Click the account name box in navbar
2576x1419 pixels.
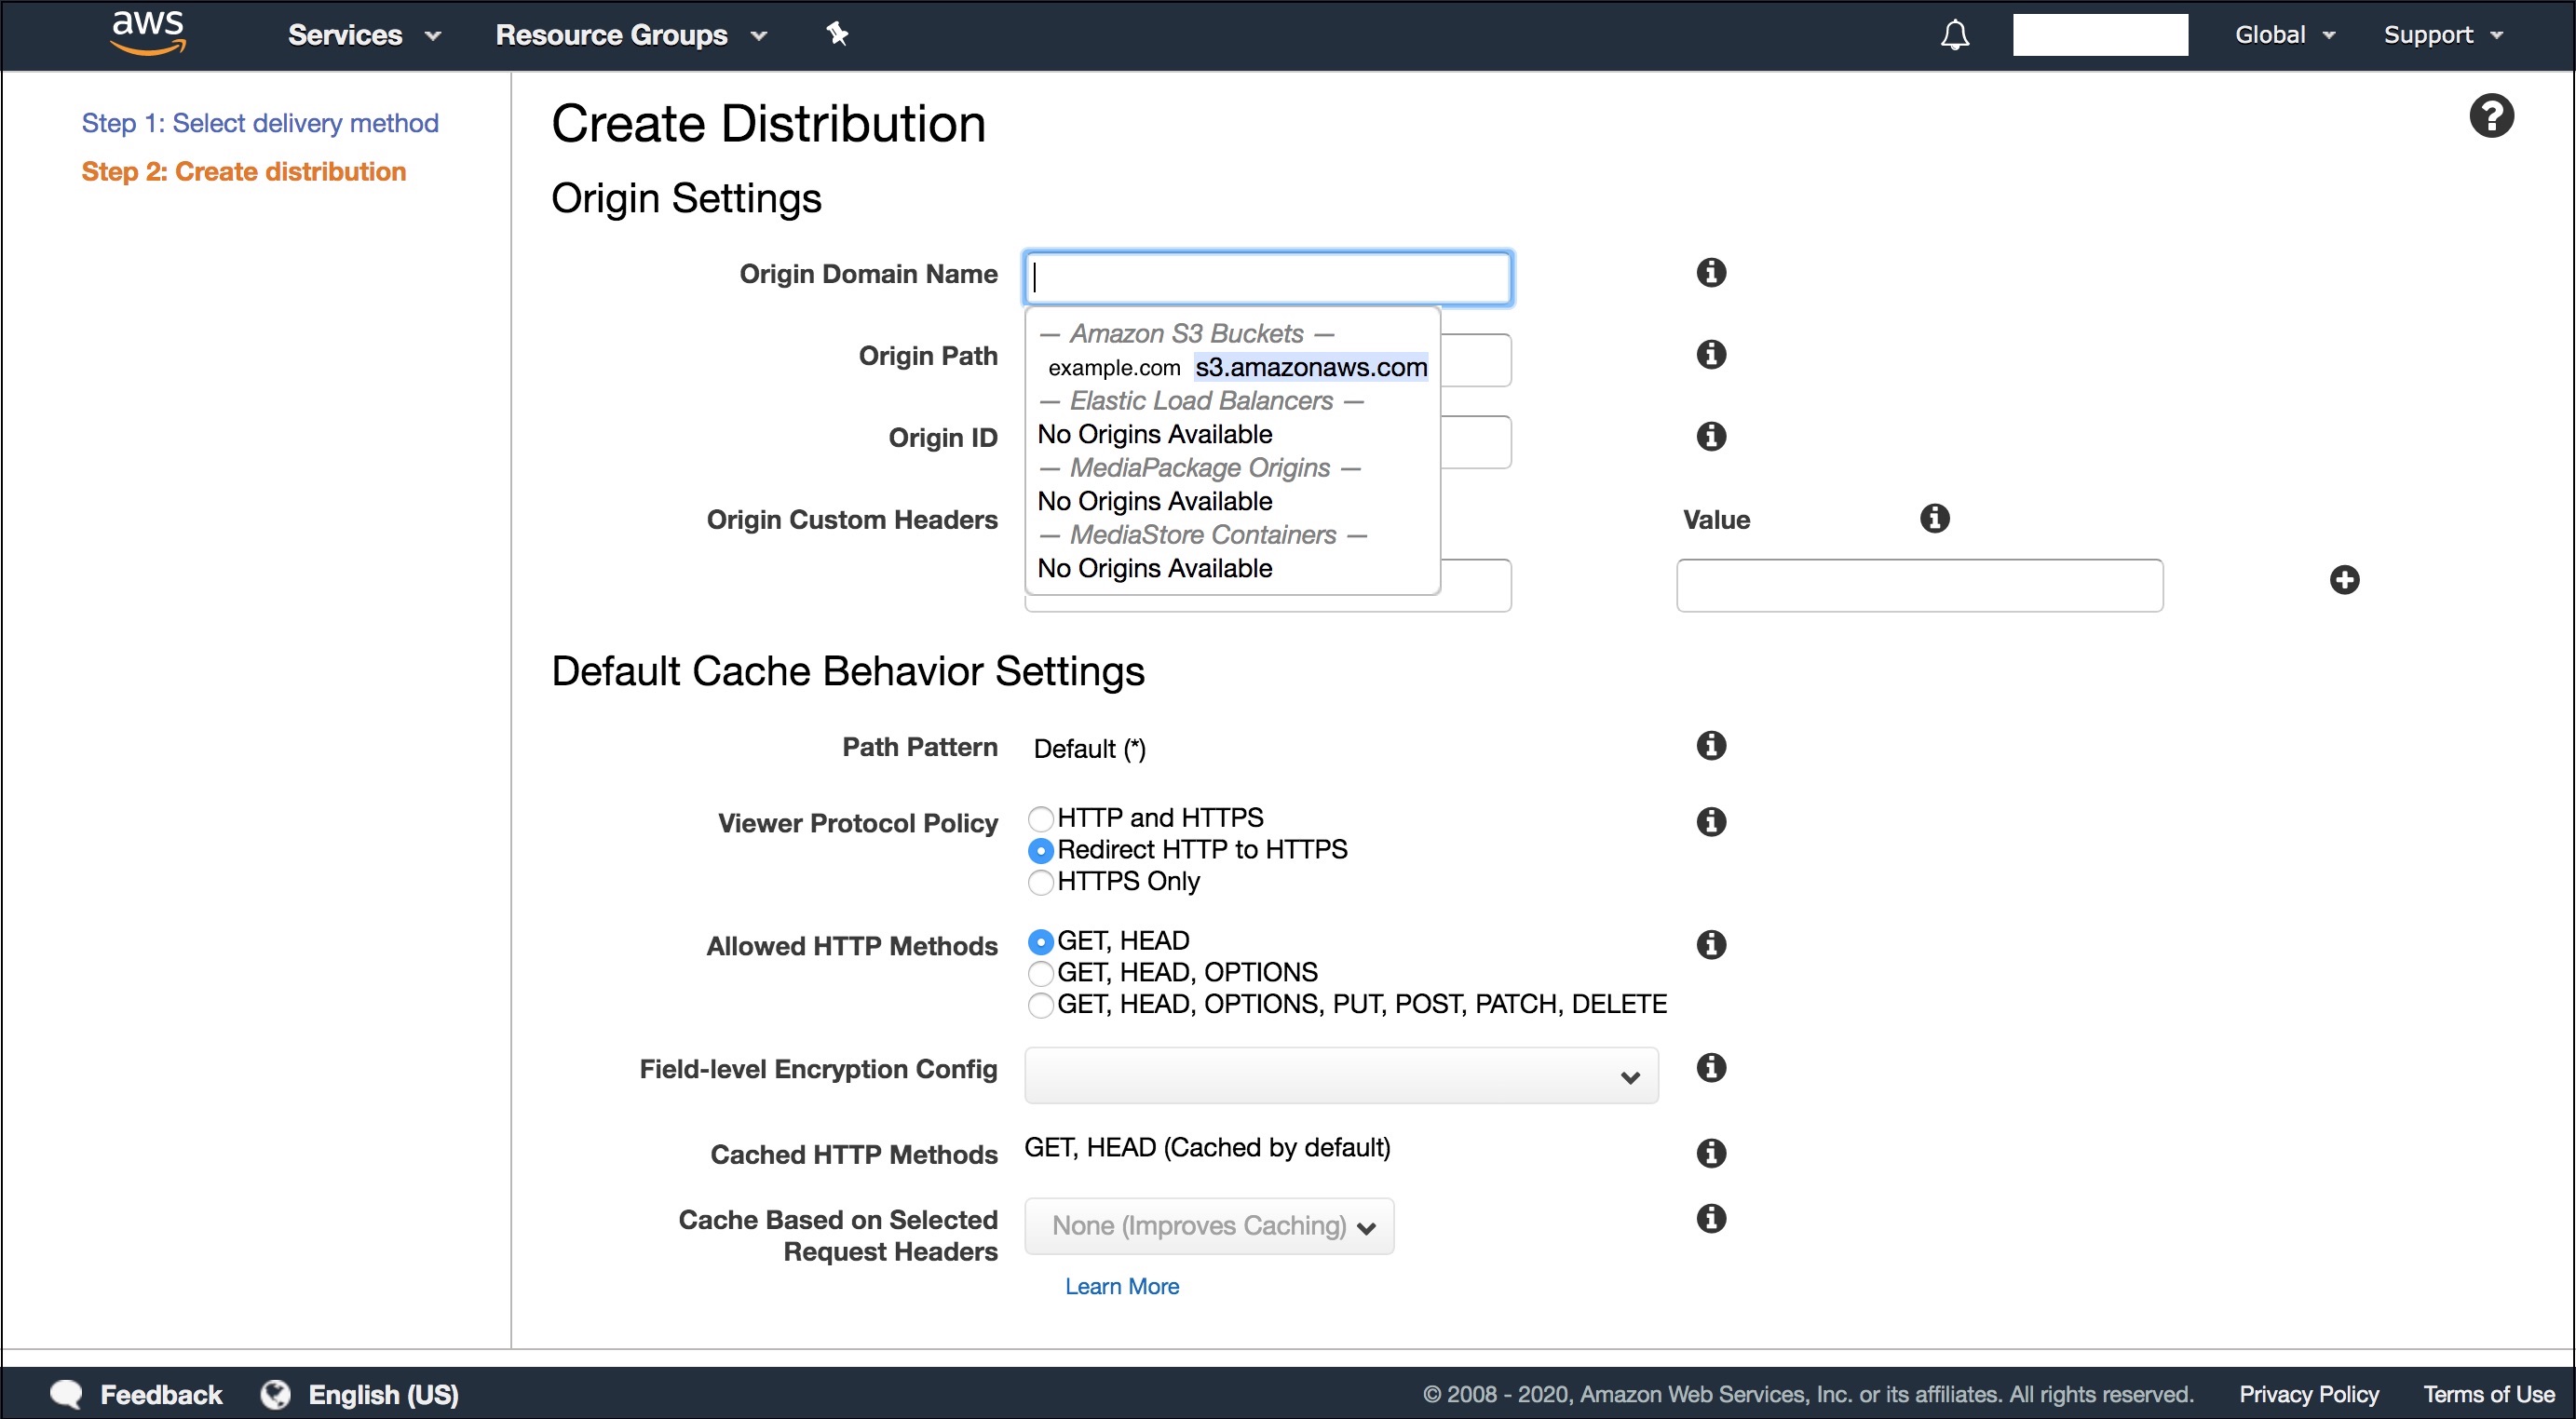(2099, 35)
